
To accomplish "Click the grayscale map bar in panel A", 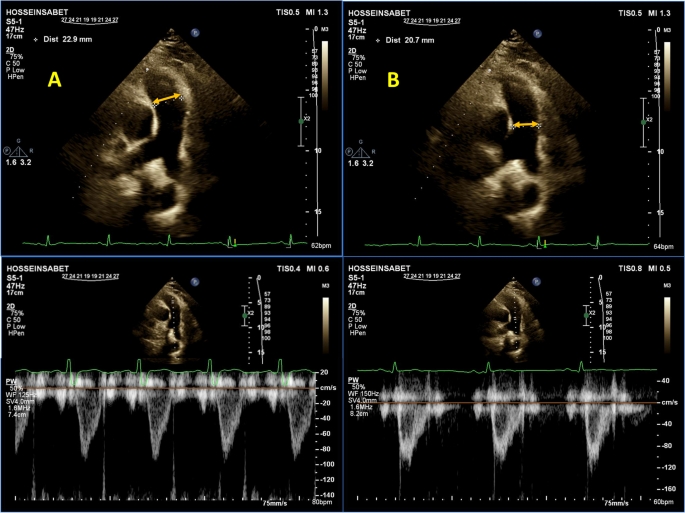I will tap(325, 75).
